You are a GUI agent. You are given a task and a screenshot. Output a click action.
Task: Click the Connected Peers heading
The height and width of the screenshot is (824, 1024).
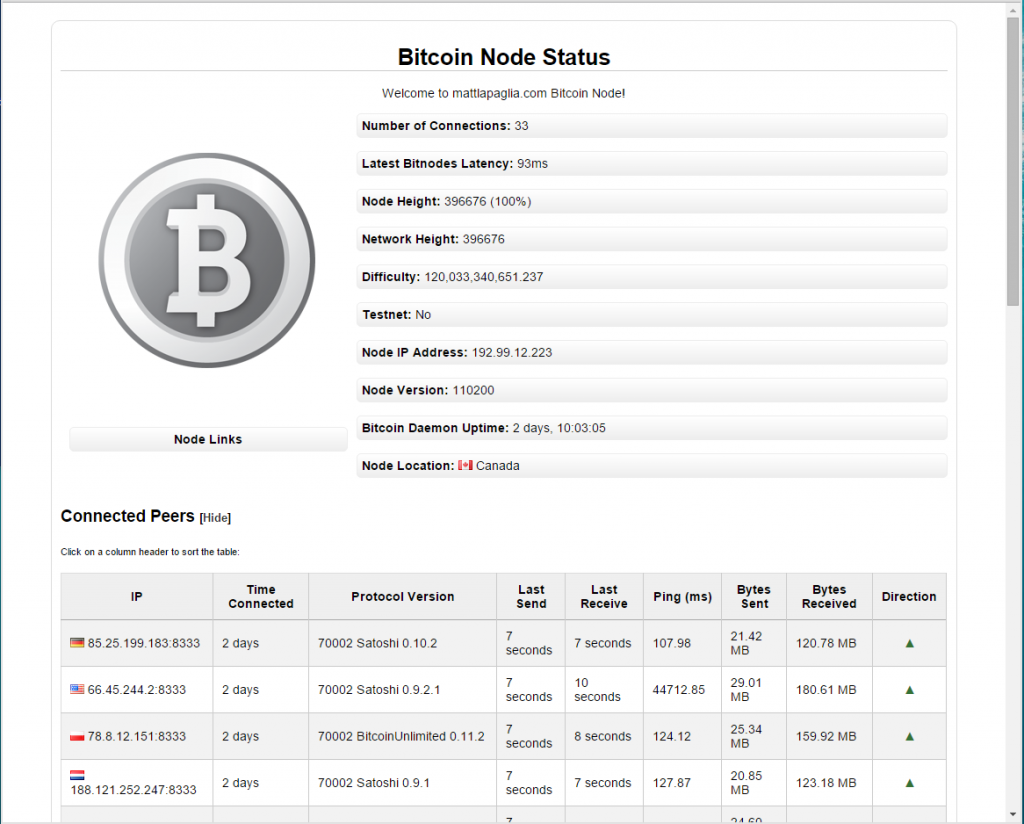coord(127,516)
